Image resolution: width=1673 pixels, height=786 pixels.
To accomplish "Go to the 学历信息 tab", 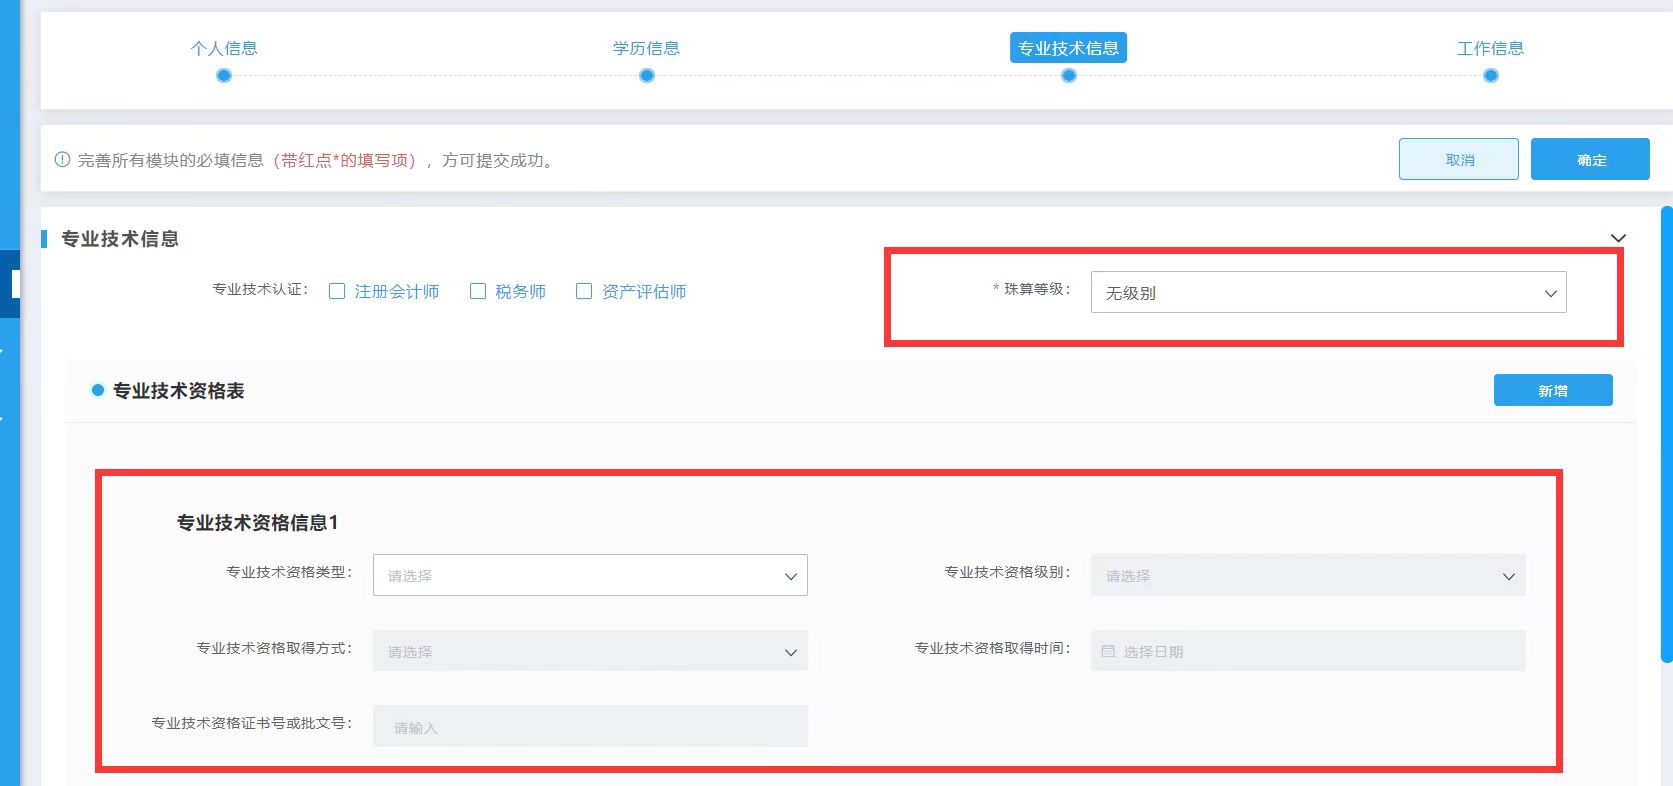I will point(647,48).
